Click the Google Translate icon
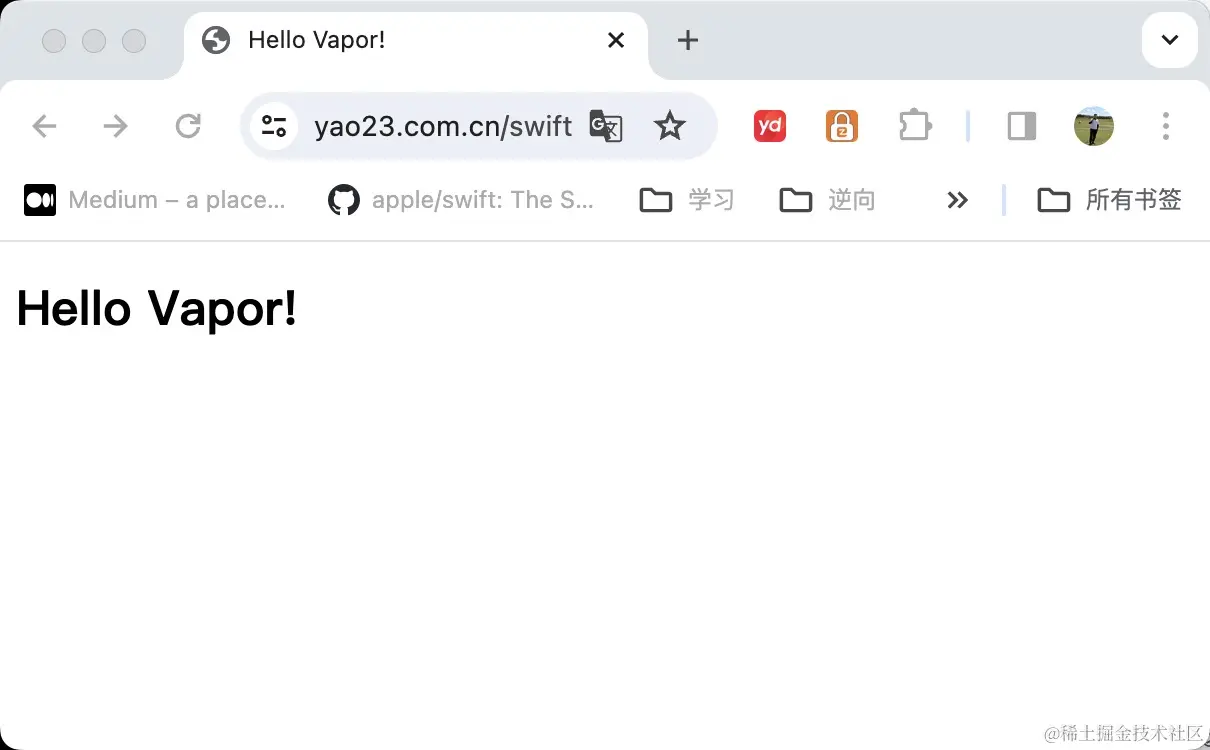Image resolution: width=1210 pixels, height=750 pixels. click(606, 126)
